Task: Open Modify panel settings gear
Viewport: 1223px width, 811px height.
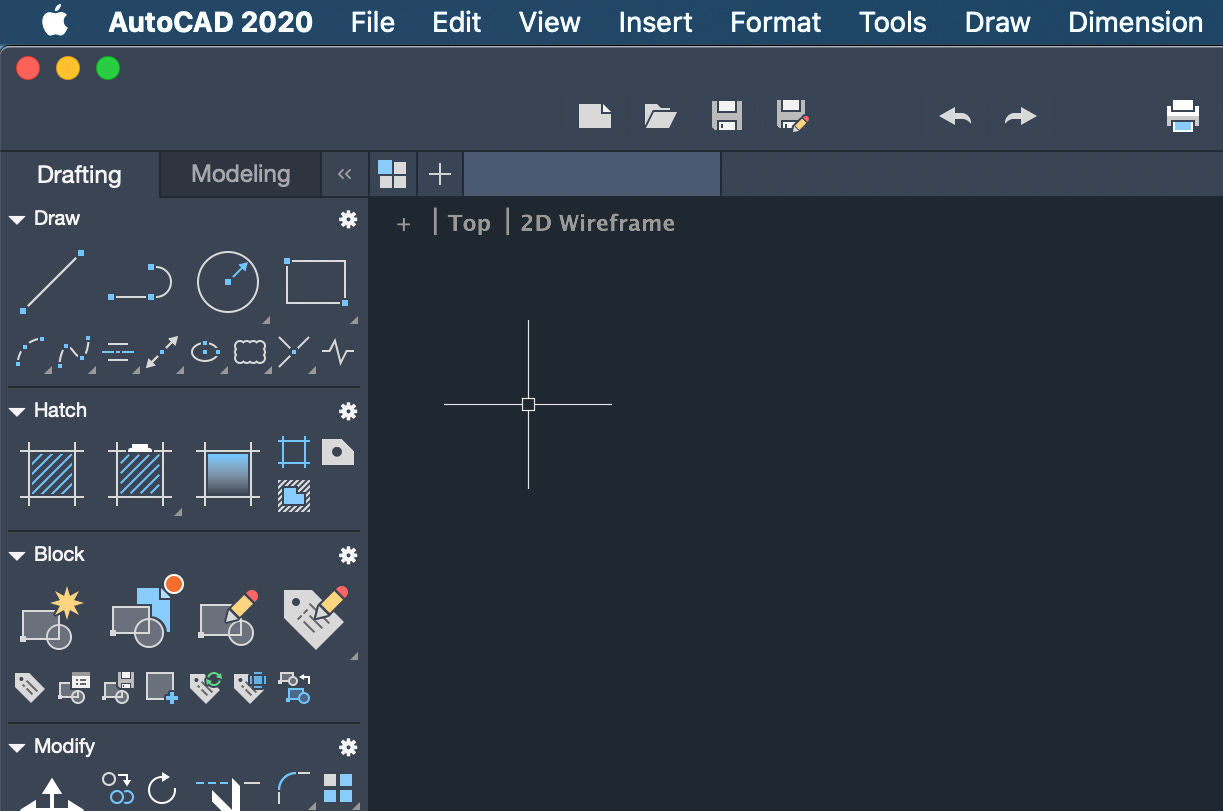Action: (348, 747)
